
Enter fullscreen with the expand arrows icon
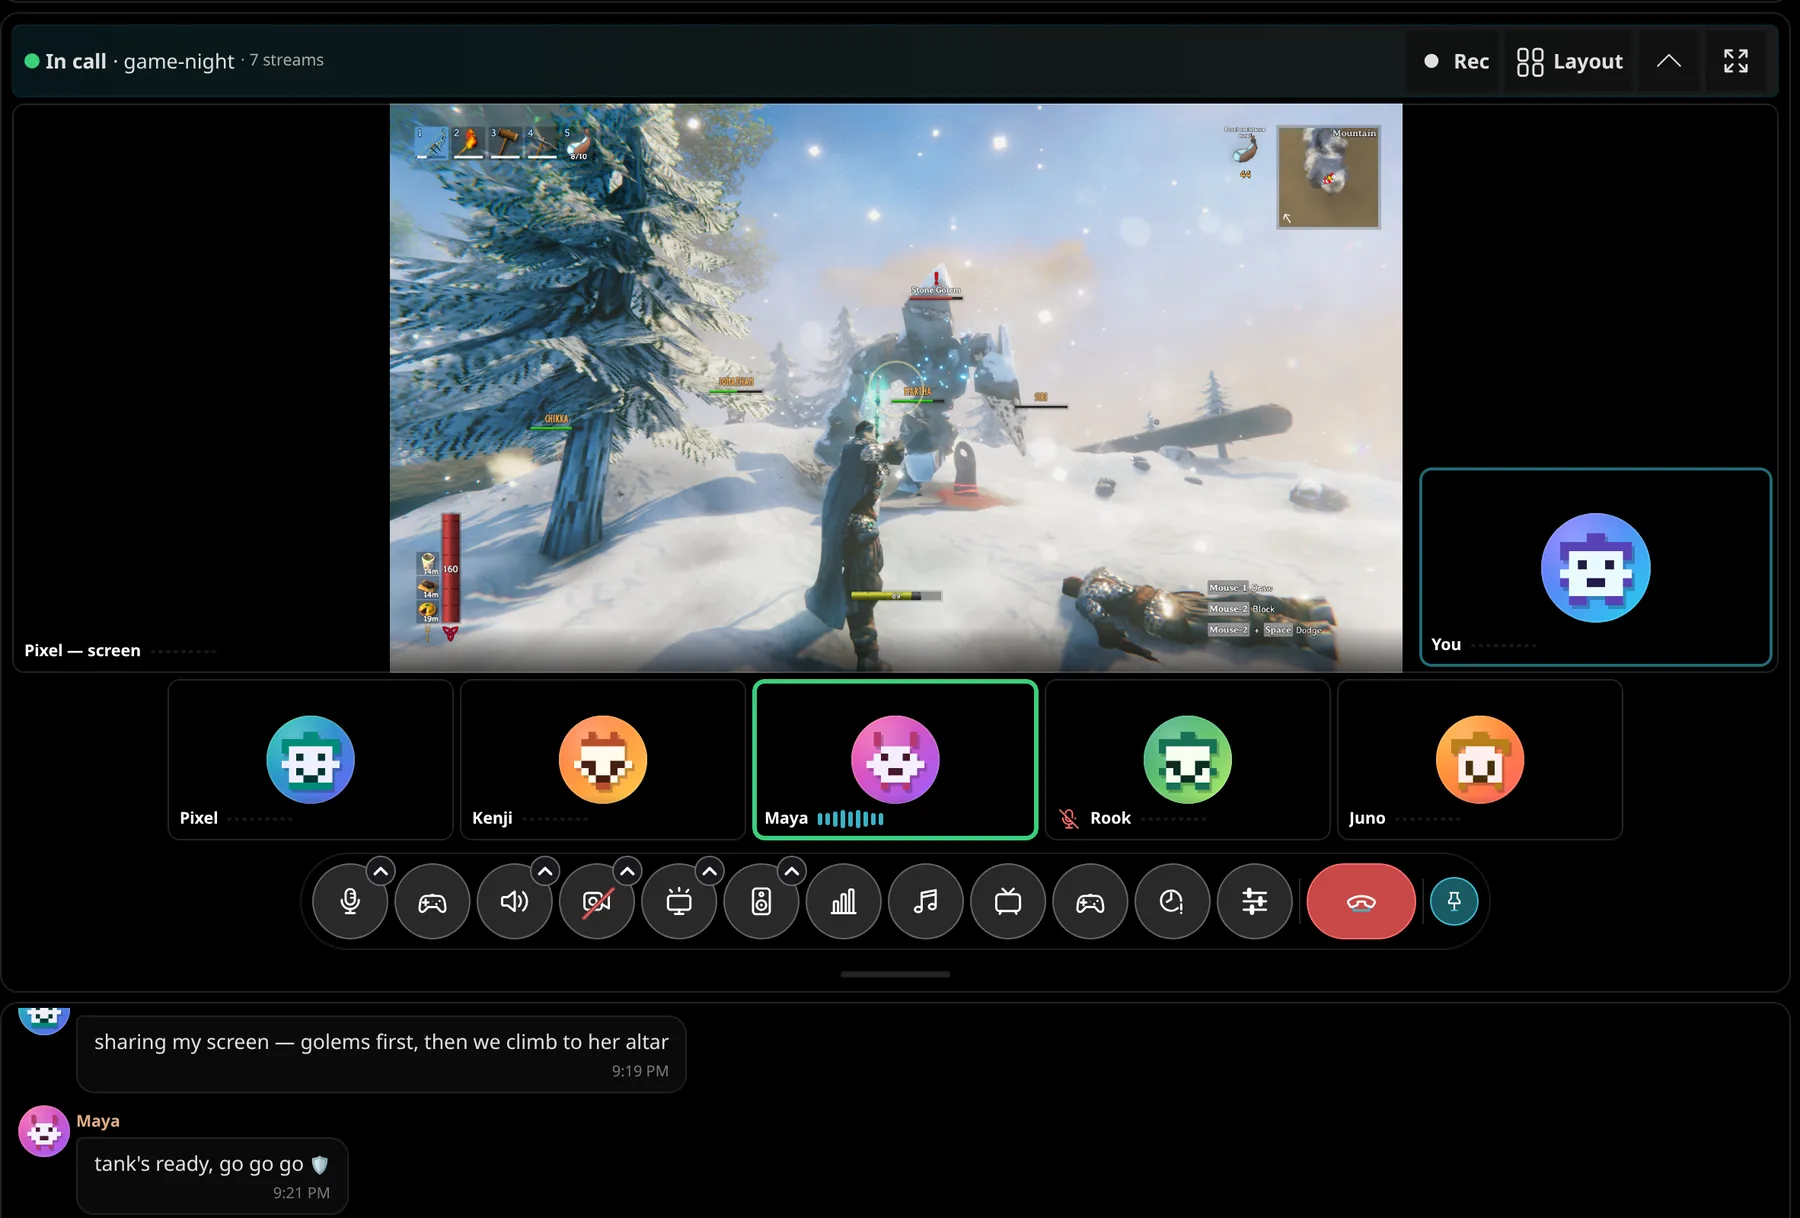click(1736, 61)
